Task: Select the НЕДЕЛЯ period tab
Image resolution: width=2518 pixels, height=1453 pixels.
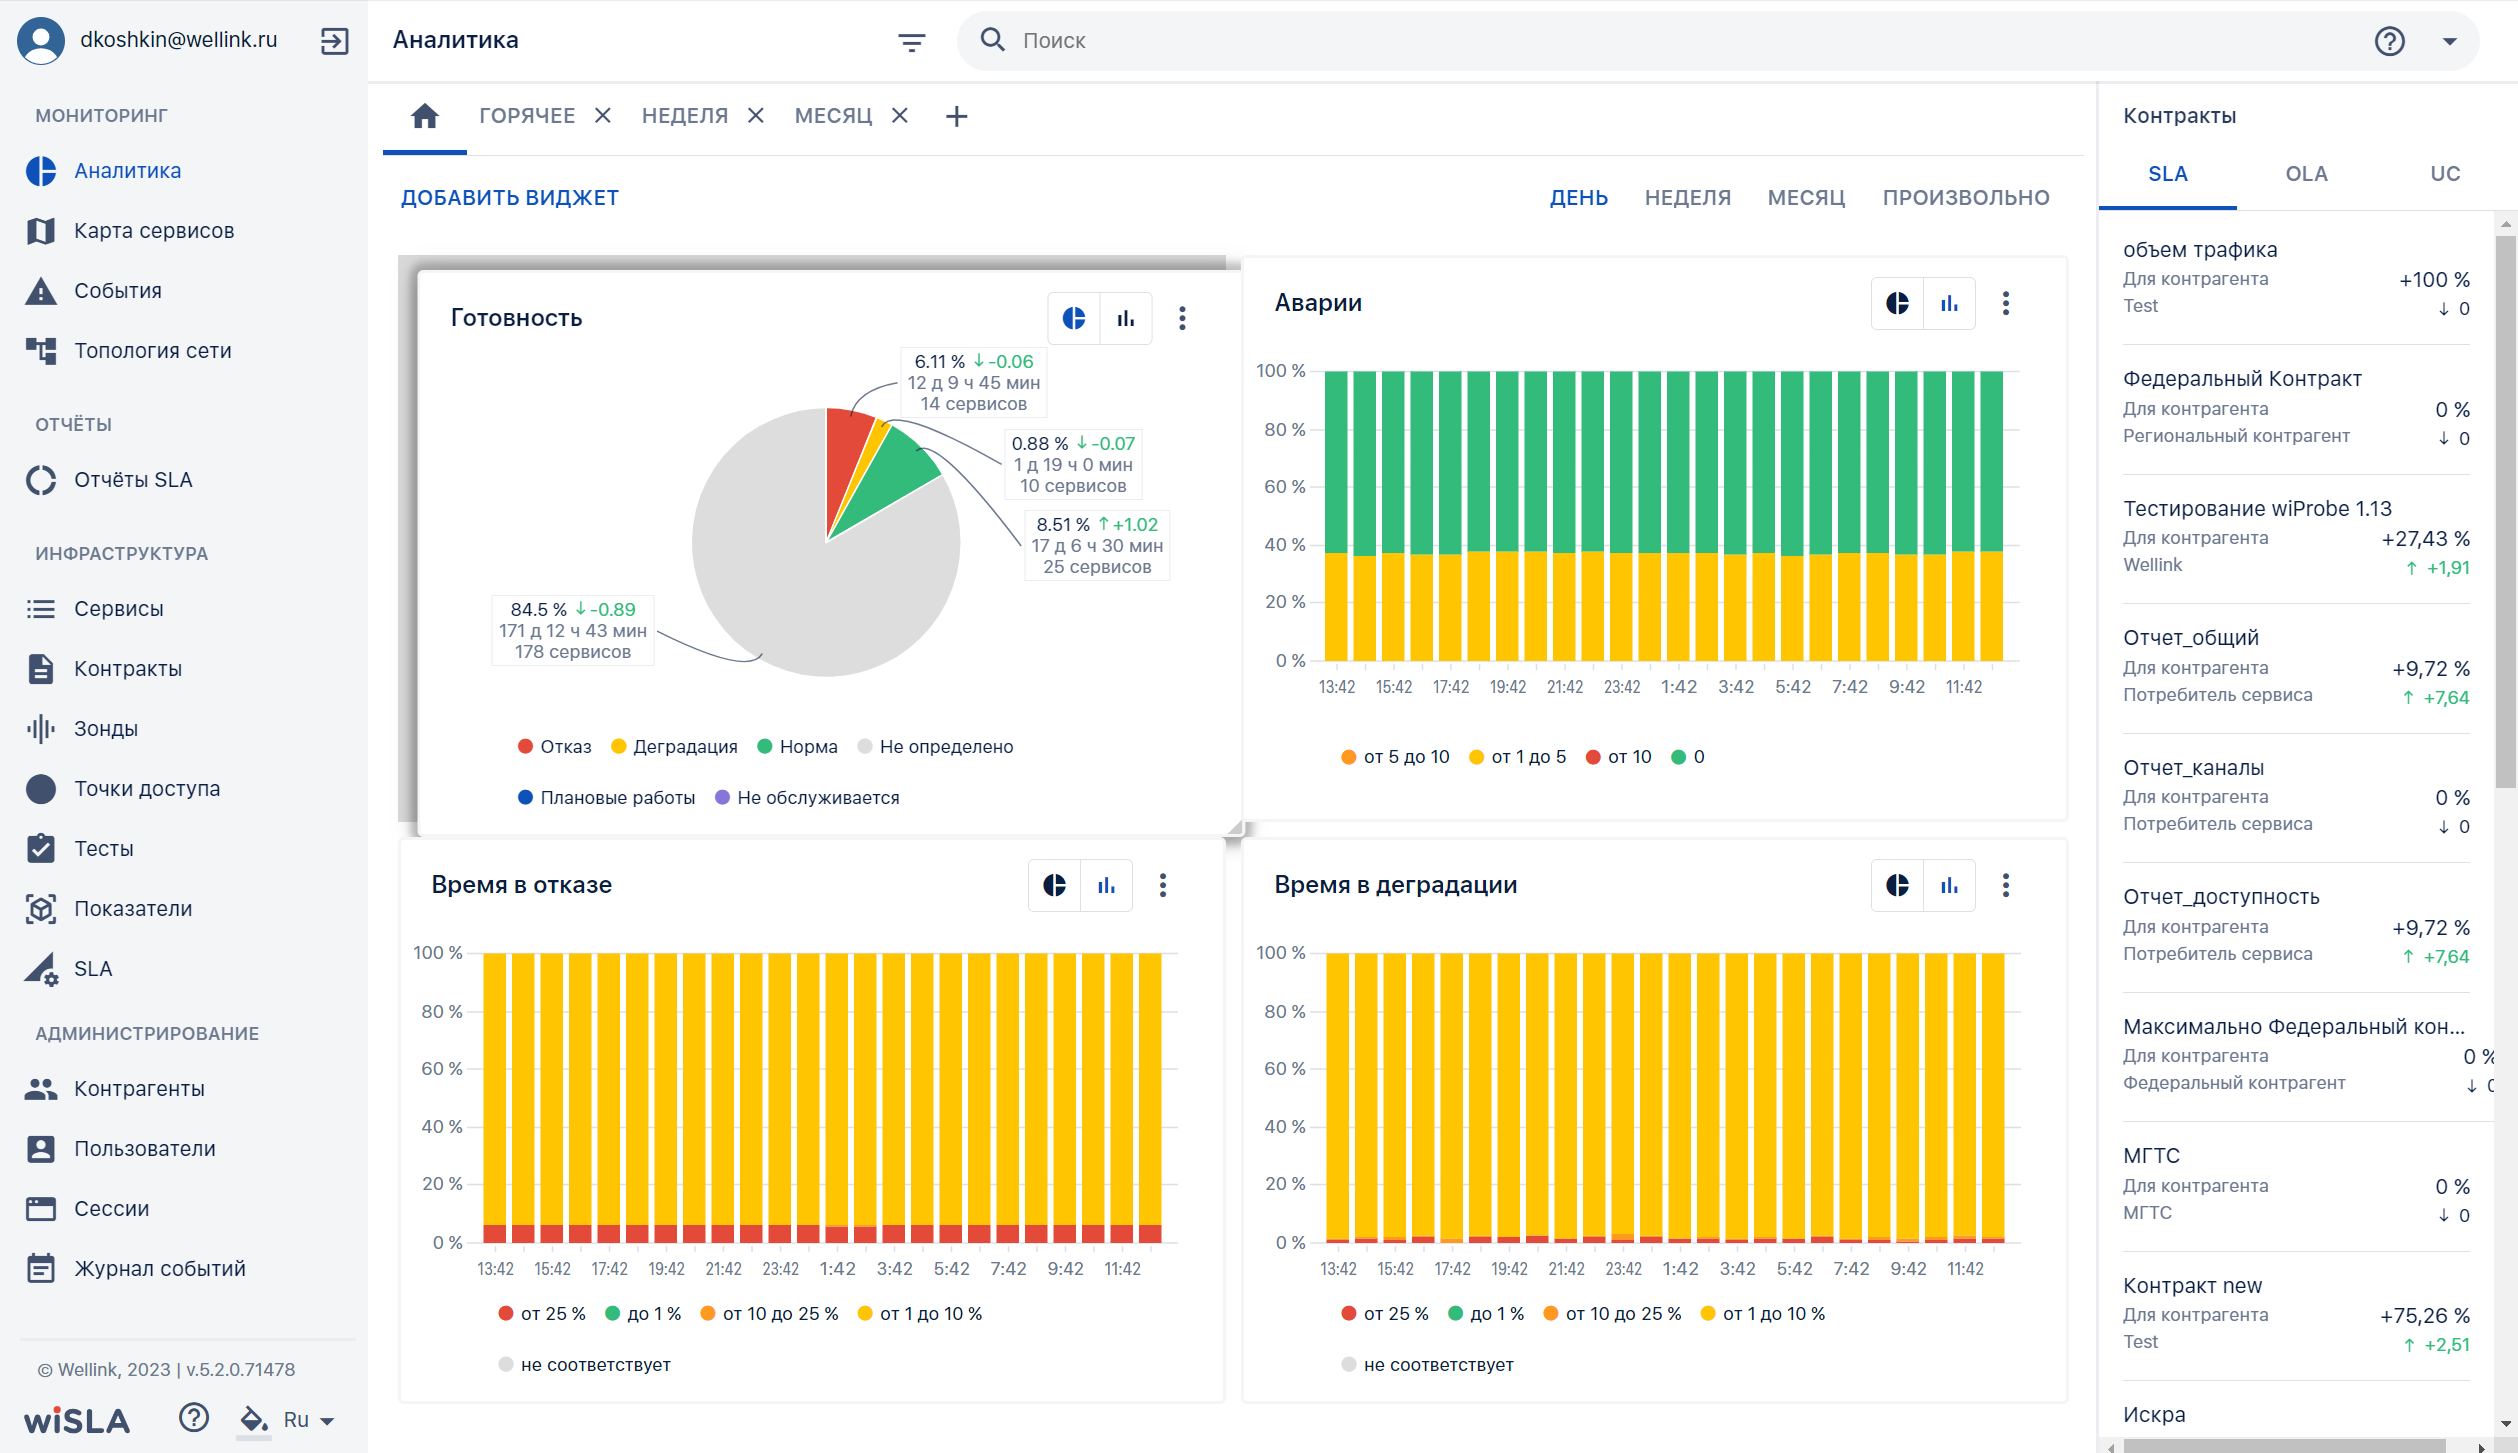Action: point(1687,198)
